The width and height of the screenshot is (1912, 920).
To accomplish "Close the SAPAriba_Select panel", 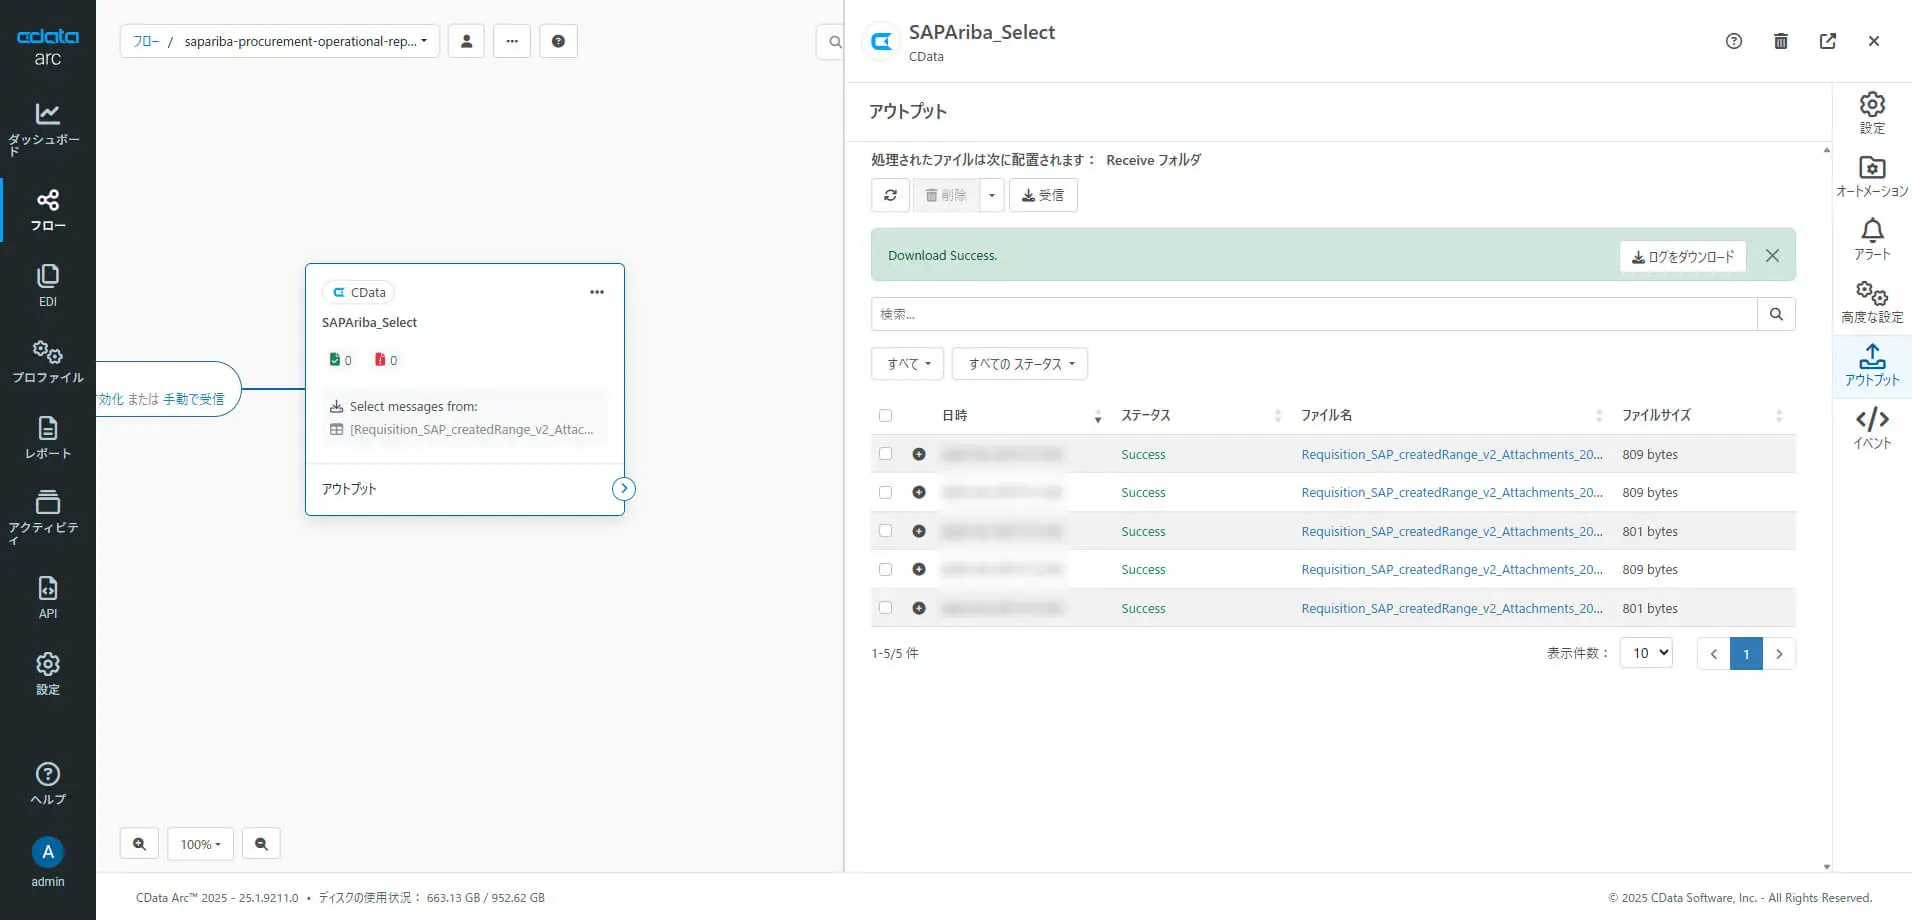I will [1874, 41].
